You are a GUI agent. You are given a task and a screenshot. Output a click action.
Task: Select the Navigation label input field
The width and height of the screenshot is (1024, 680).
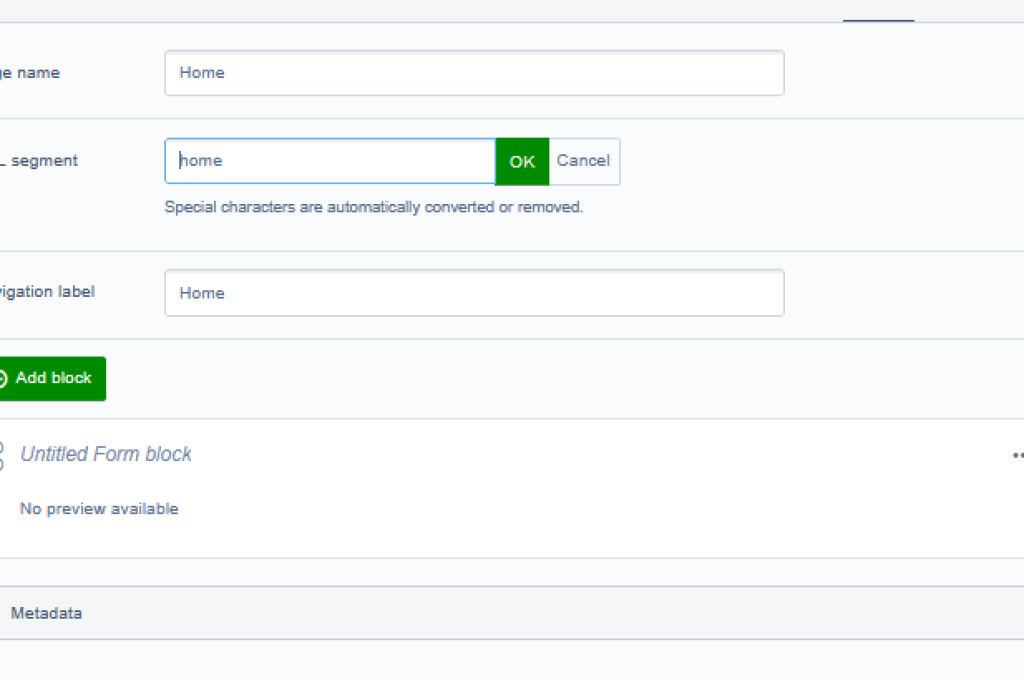[474, 293]
